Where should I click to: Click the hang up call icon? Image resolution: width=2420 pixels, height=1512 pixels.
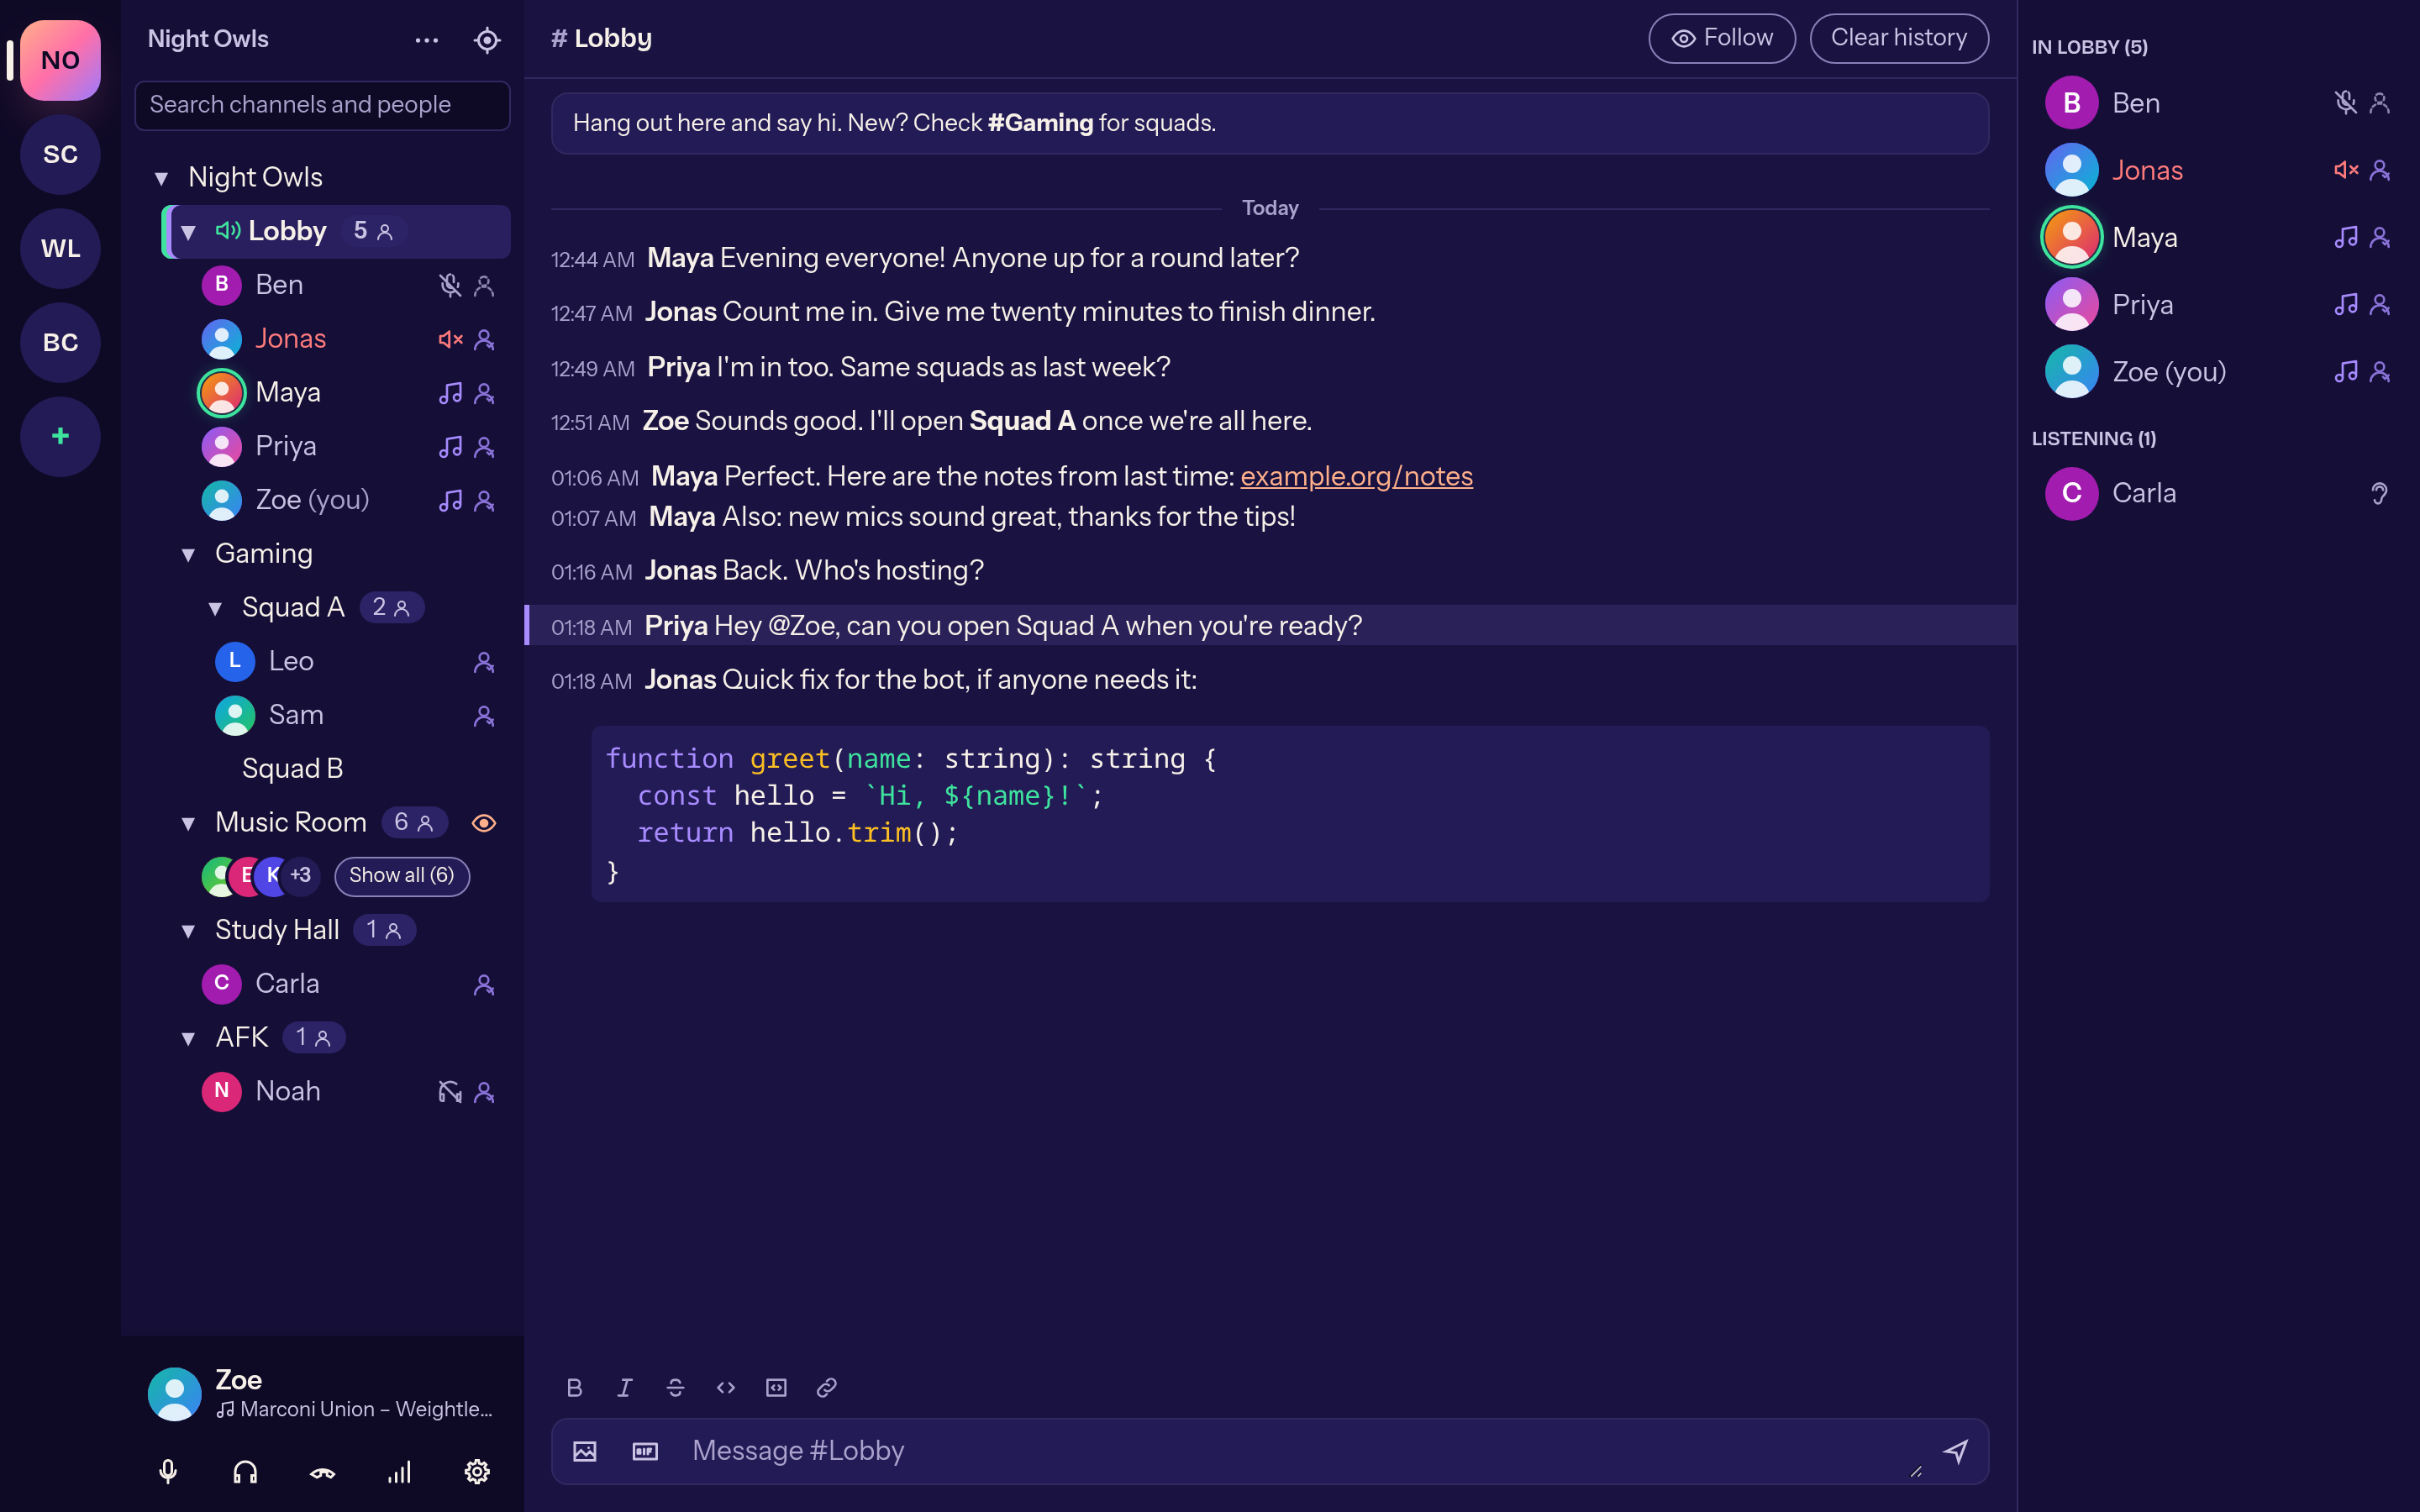click(x=322, y=1472)
